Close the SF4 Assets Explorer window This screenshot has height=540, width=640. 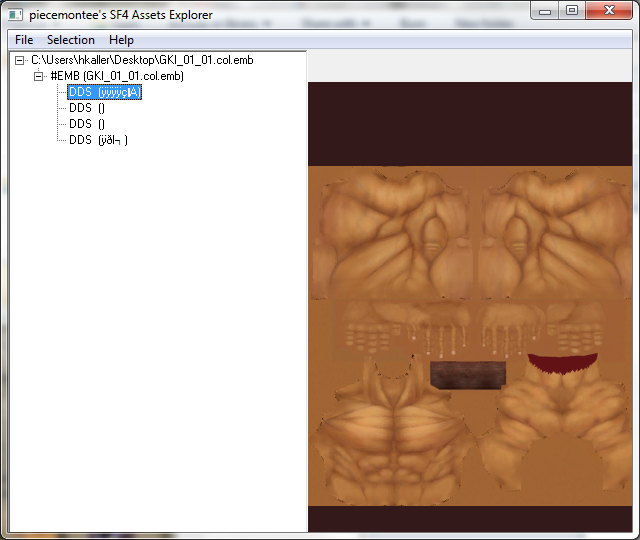pos(609,11)
